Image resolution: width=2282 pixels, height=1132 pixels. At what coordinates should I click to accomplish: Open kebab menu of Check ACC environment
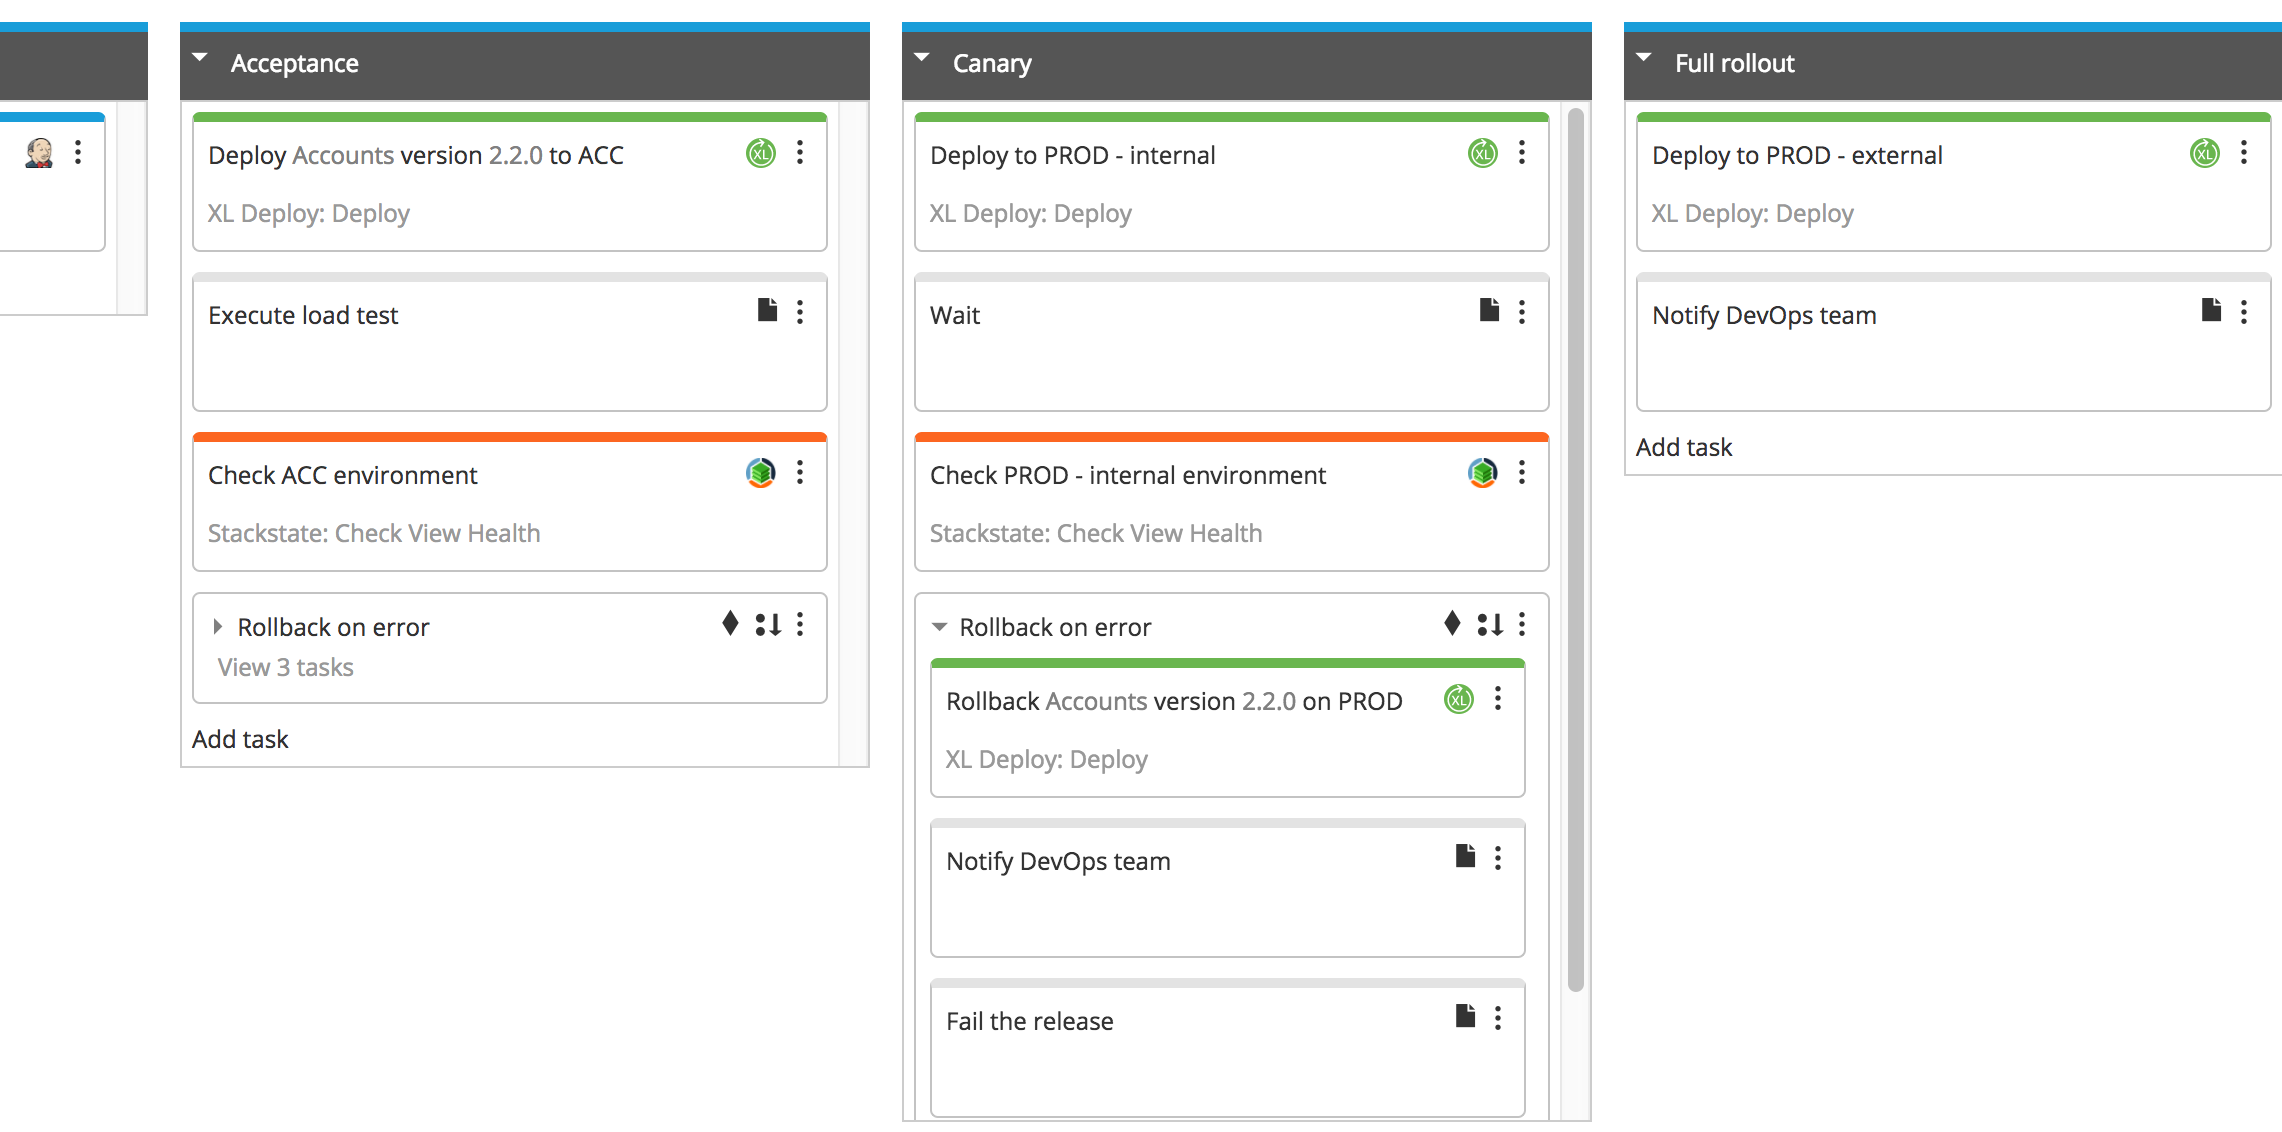click(800, 472)
